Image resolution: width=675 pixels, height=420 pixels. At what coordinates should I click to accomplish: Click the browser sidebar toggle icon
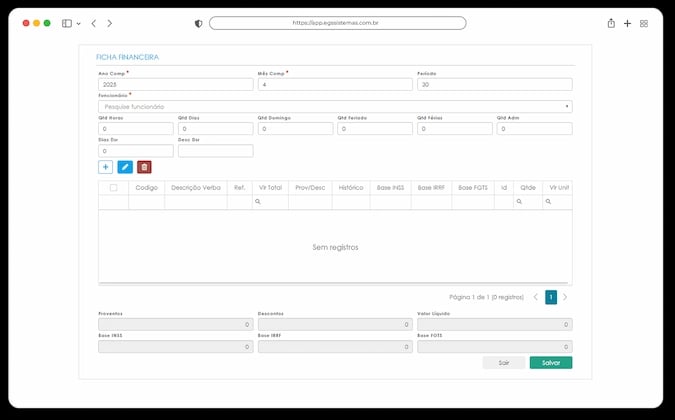pyautogui.click(x=67, y=23)
